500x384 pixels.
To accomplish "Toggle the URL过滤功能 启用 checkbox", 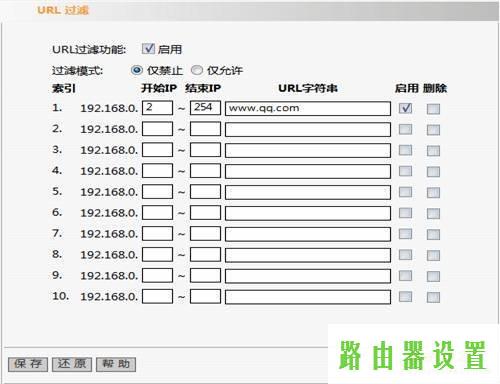I will click(148, 49).
